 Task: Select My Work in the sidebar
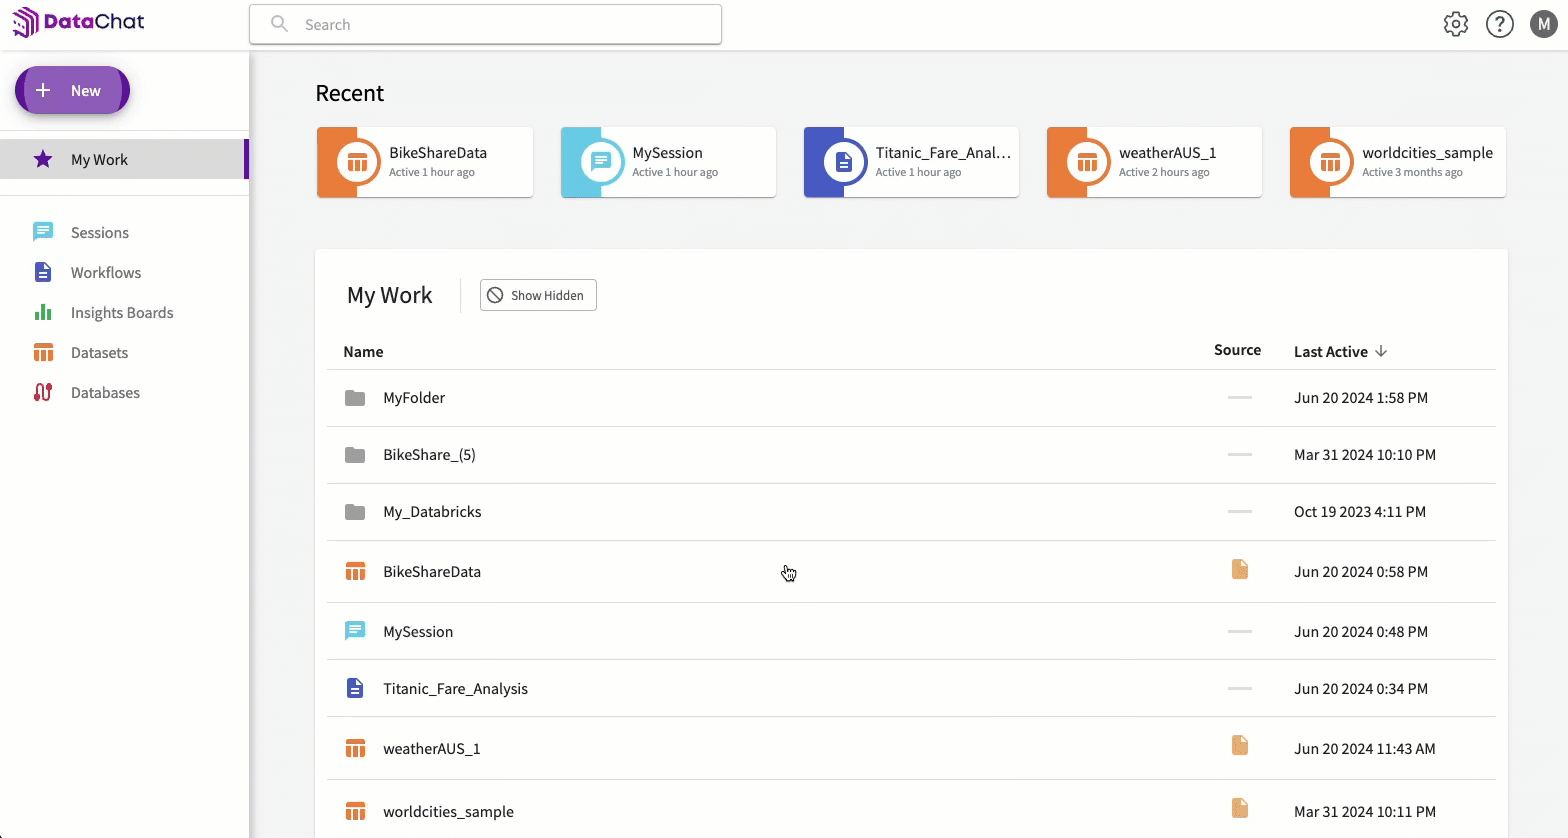pyautogui.click(x=123, y=159)
